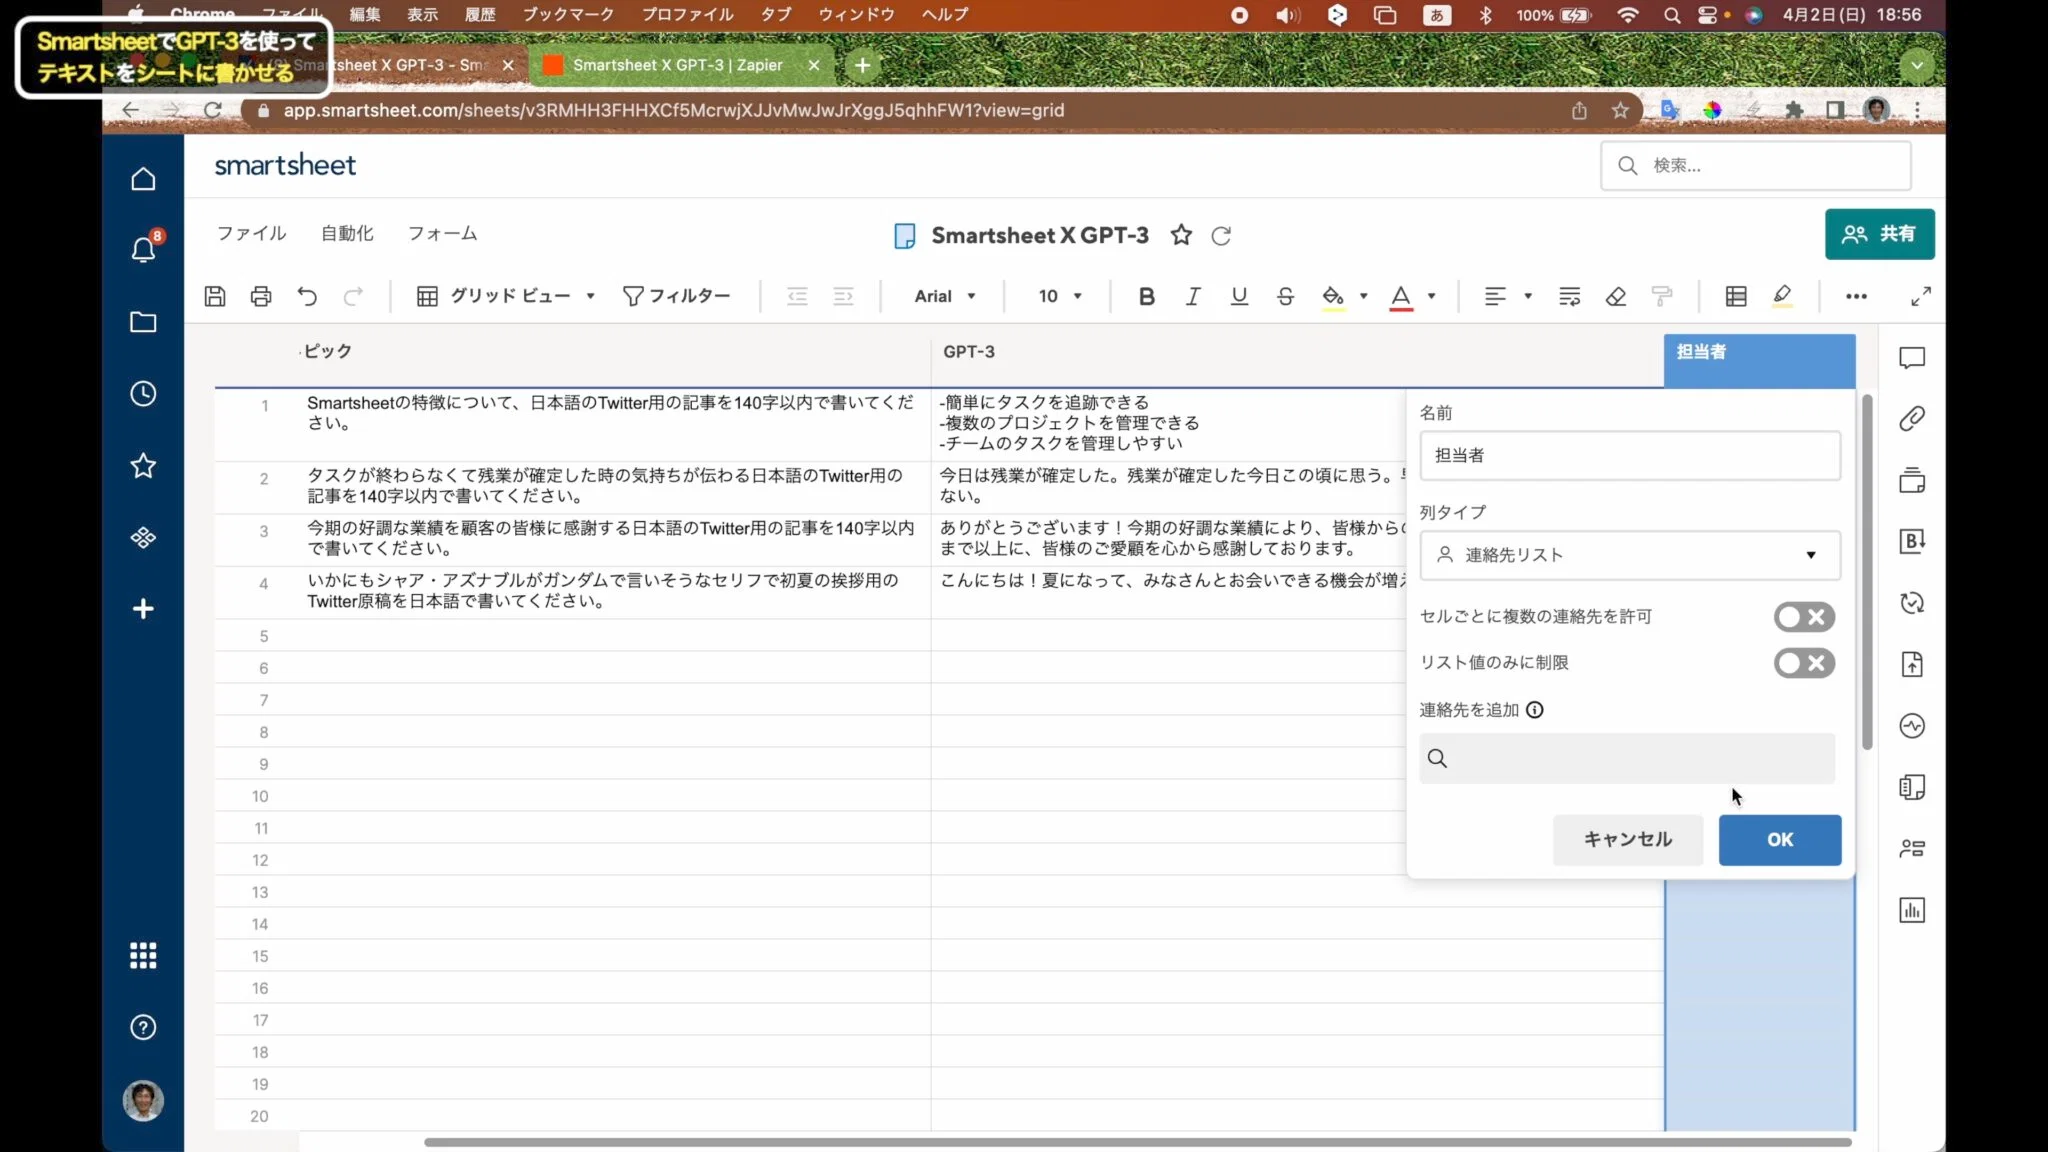Screen dimensions: 2048x1152
Task: Click the plus Create icon in sidebar
Action: (143, 609)
